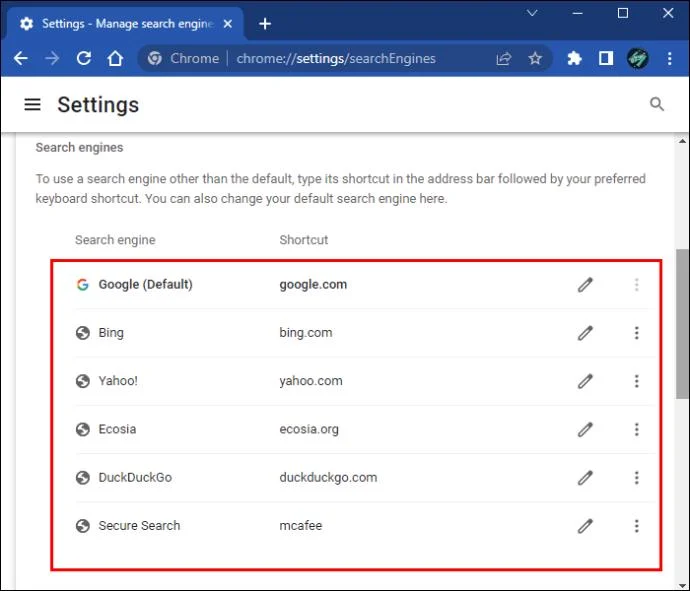Viewport: 690px width, 591px height.
Task: Toggle the side panel icon
Action: tap(606, 58)
